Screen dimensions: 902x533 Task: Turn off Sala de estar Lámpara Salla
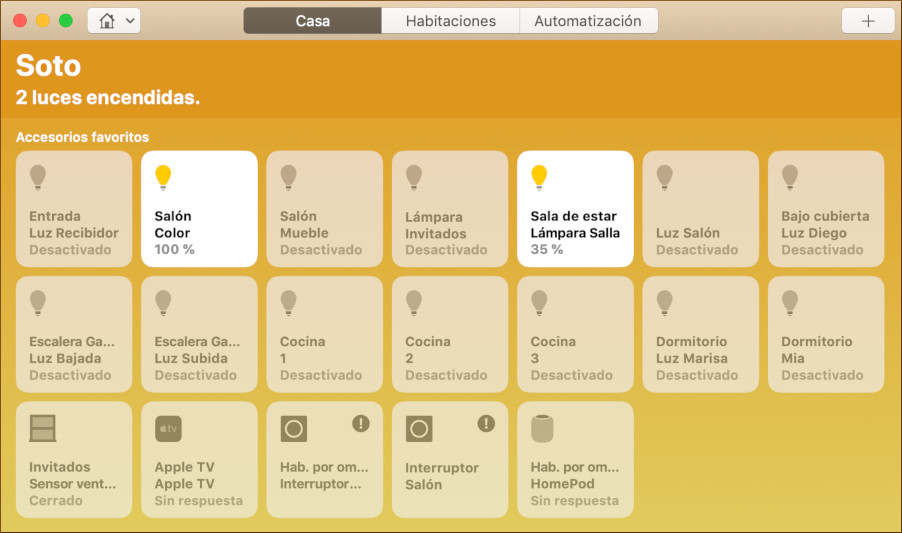tap(575, 209)
